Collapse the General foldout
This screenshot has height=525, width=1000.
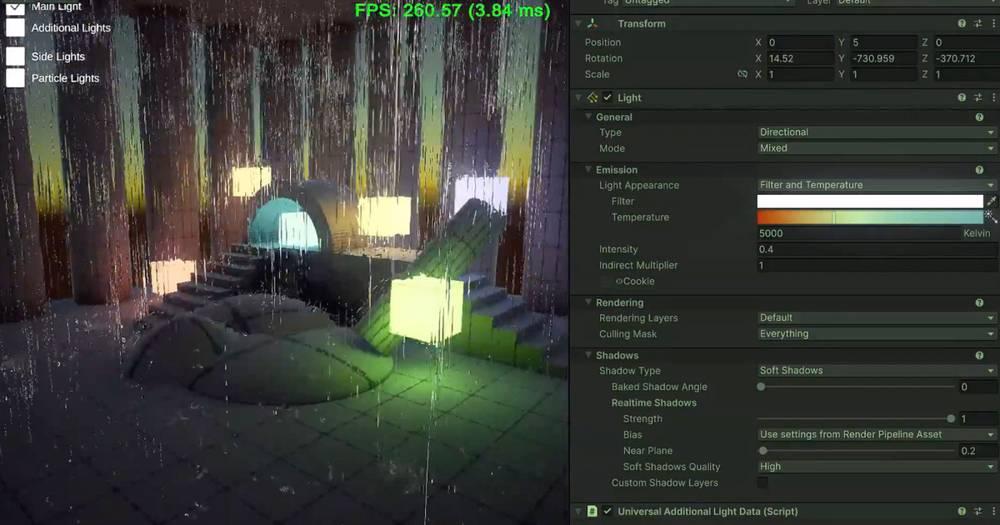pyautogui.click(x=589, y=117)
